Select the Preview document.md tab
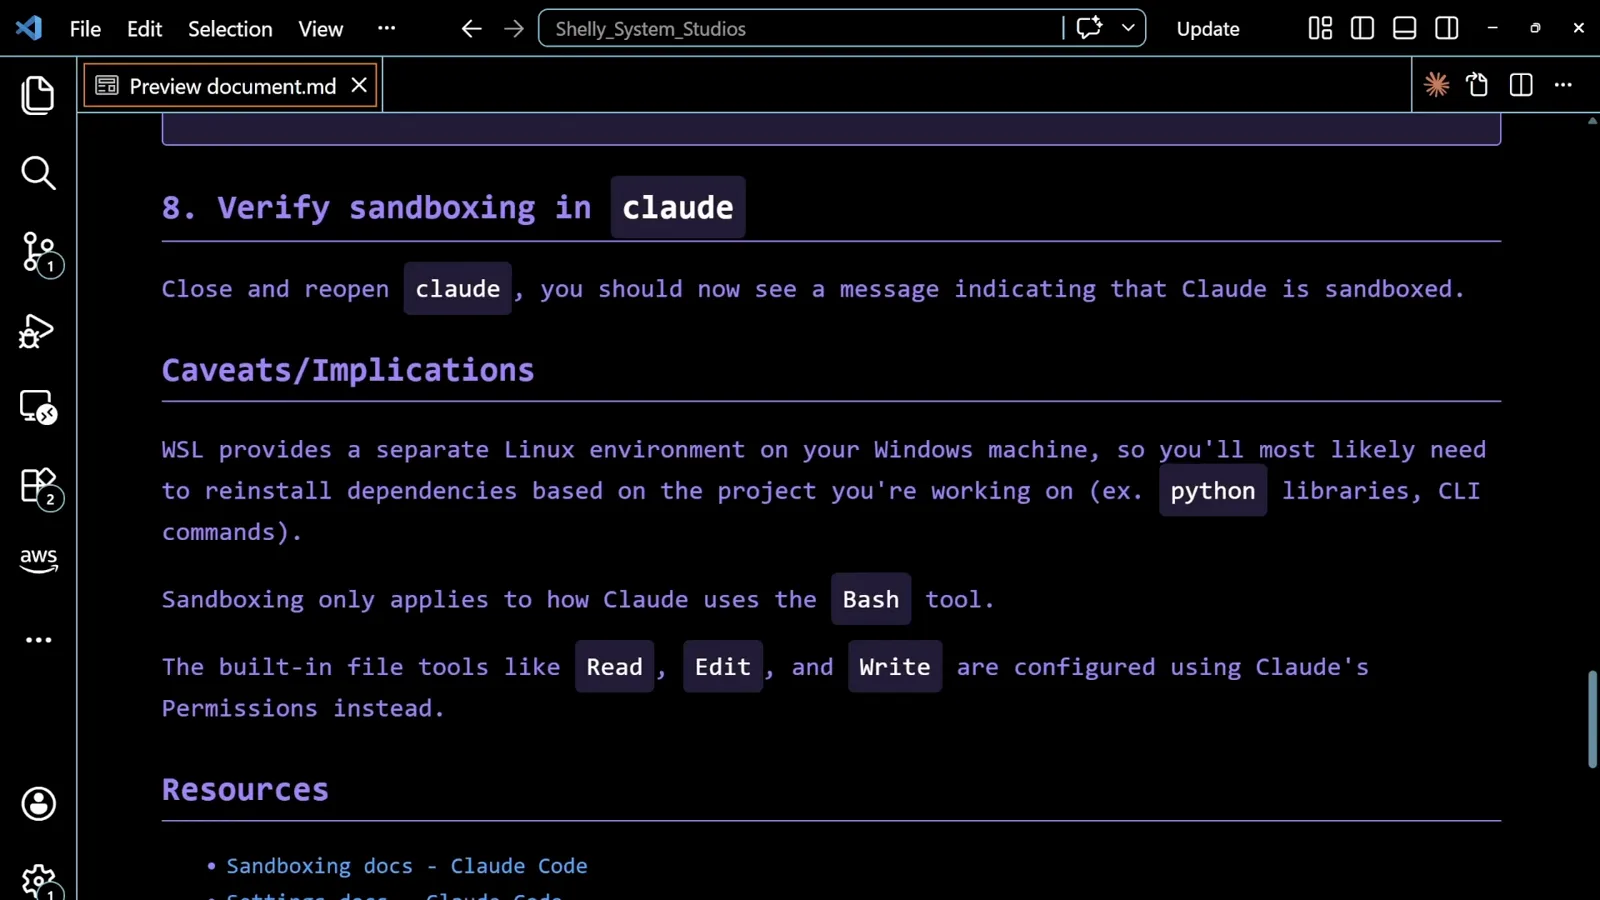This screenshot has height=900, width=1600. (232, 86)
